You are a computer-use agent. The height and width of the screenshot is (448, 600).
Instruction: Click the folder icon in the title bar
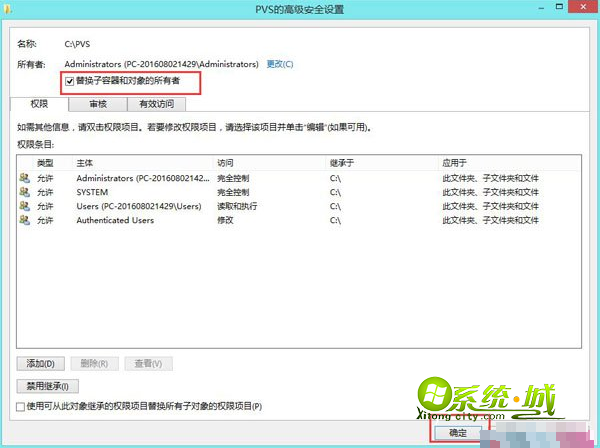8,8
